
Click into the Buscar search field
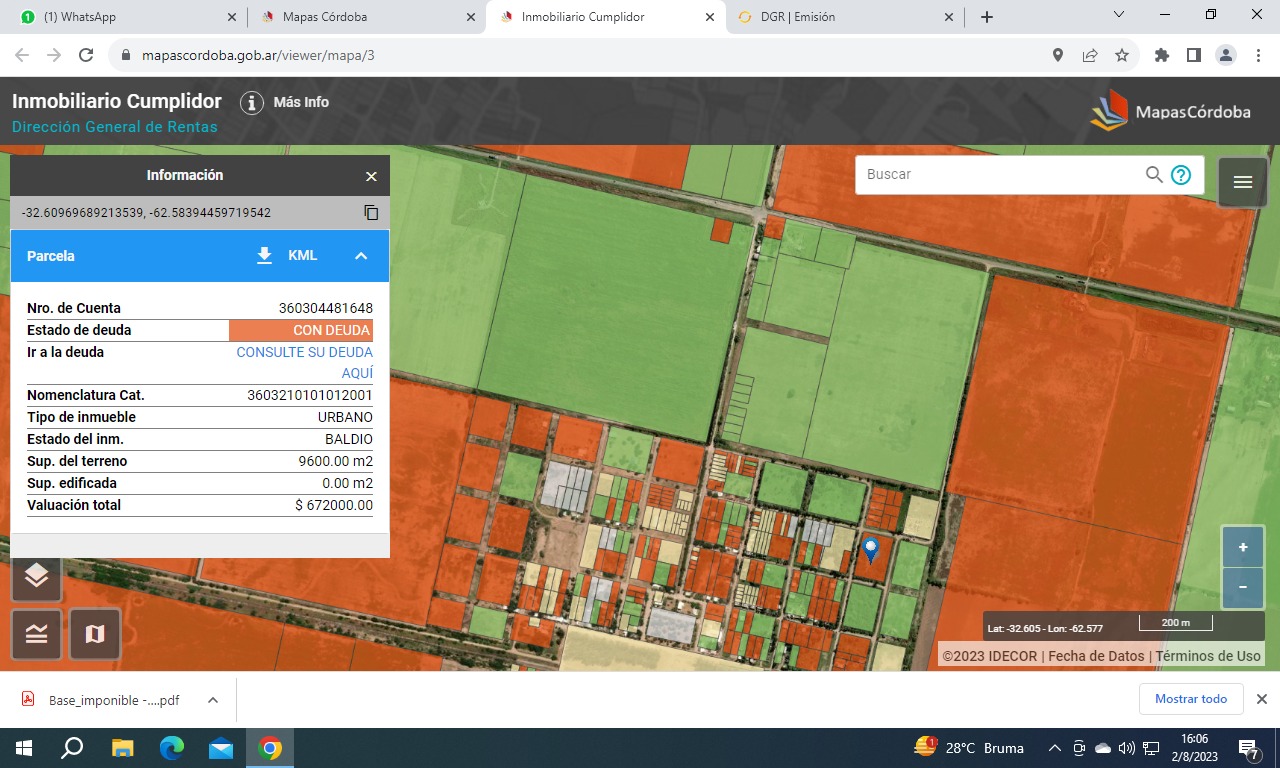click(1000, 175)
